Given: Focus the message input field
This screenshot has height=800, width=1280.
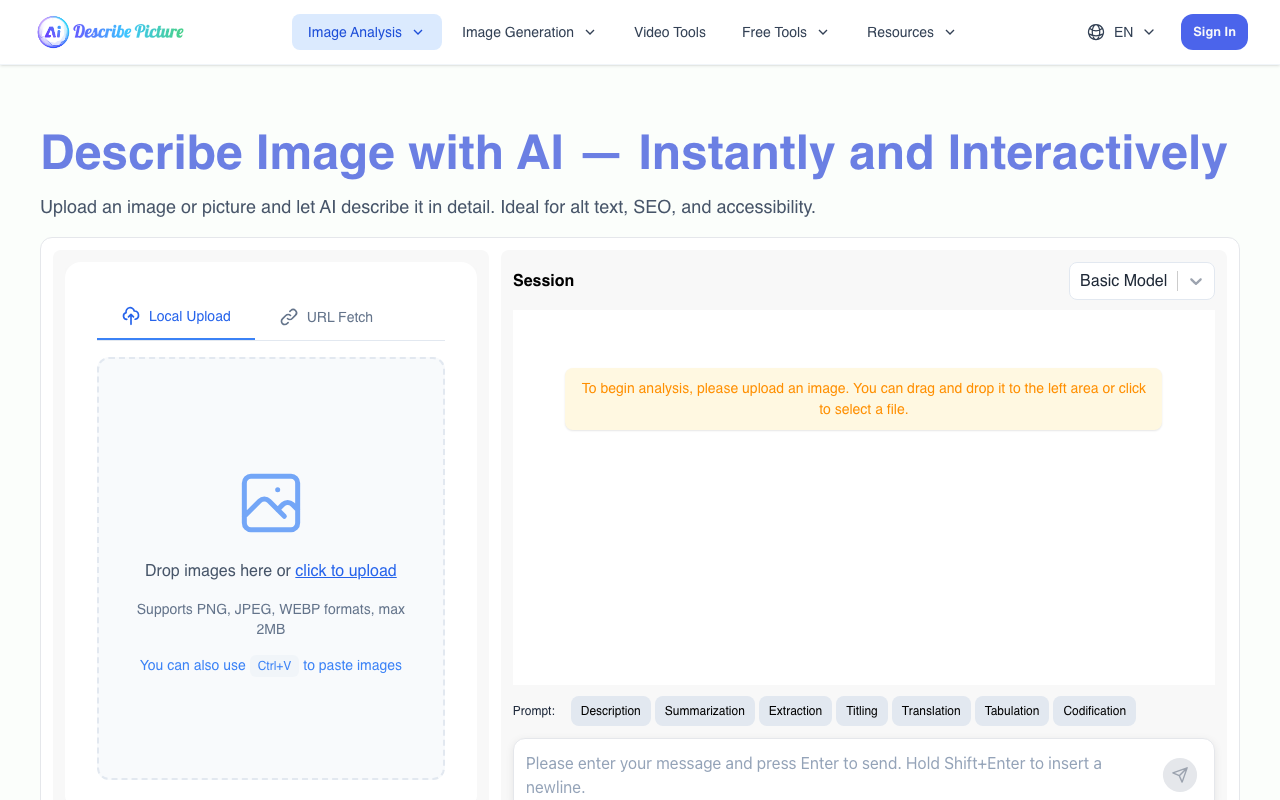Looking at the screenshot, I should coord(830,774).
